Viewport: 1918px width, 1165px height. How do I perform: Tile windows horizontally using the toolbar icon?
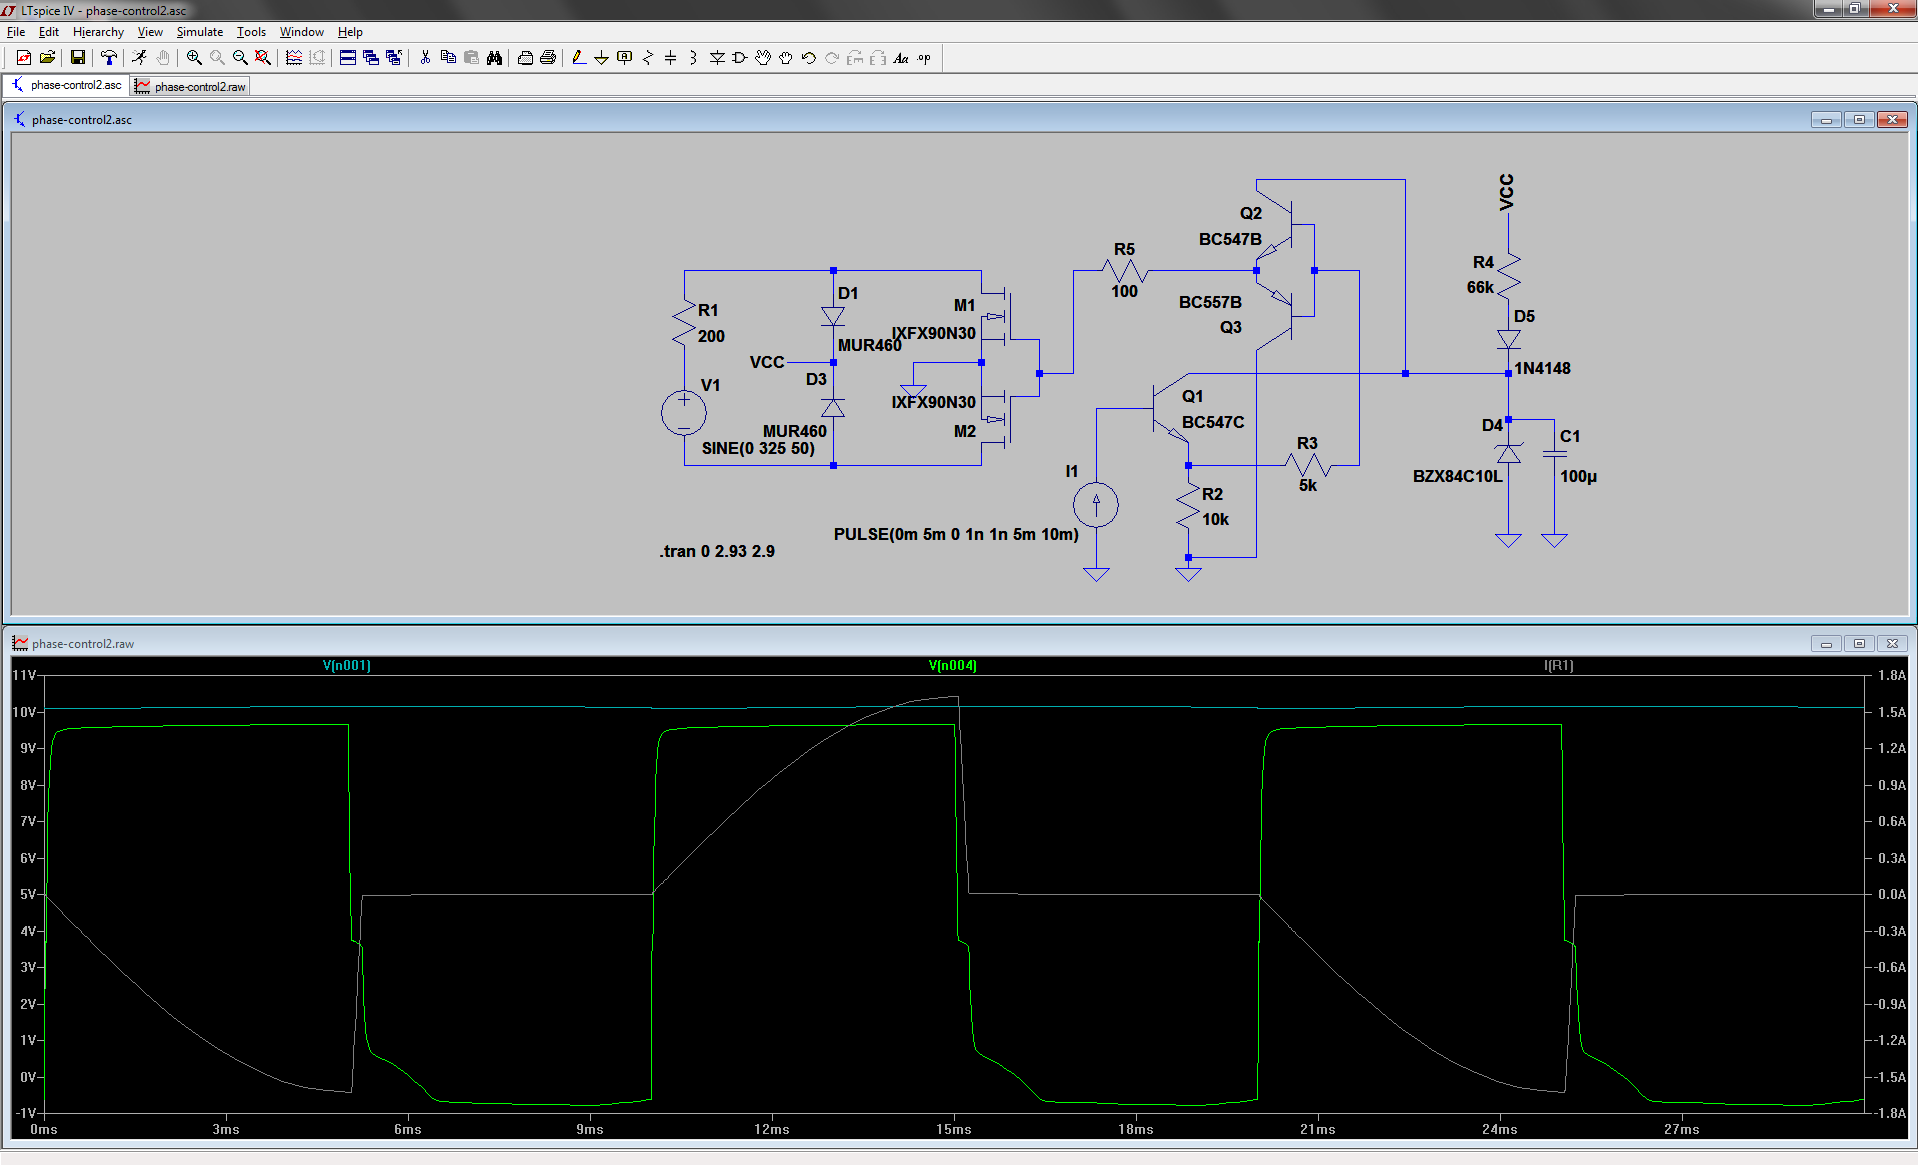coord(348,58)
